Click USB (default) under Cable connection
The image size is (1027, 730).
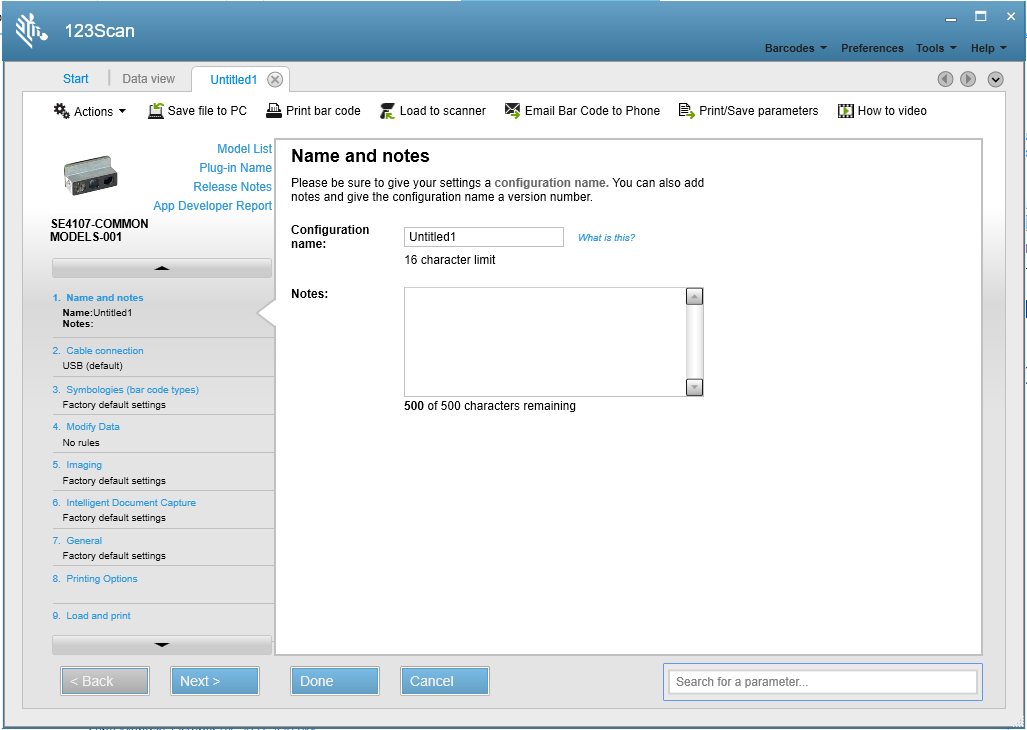pos(92,365)
